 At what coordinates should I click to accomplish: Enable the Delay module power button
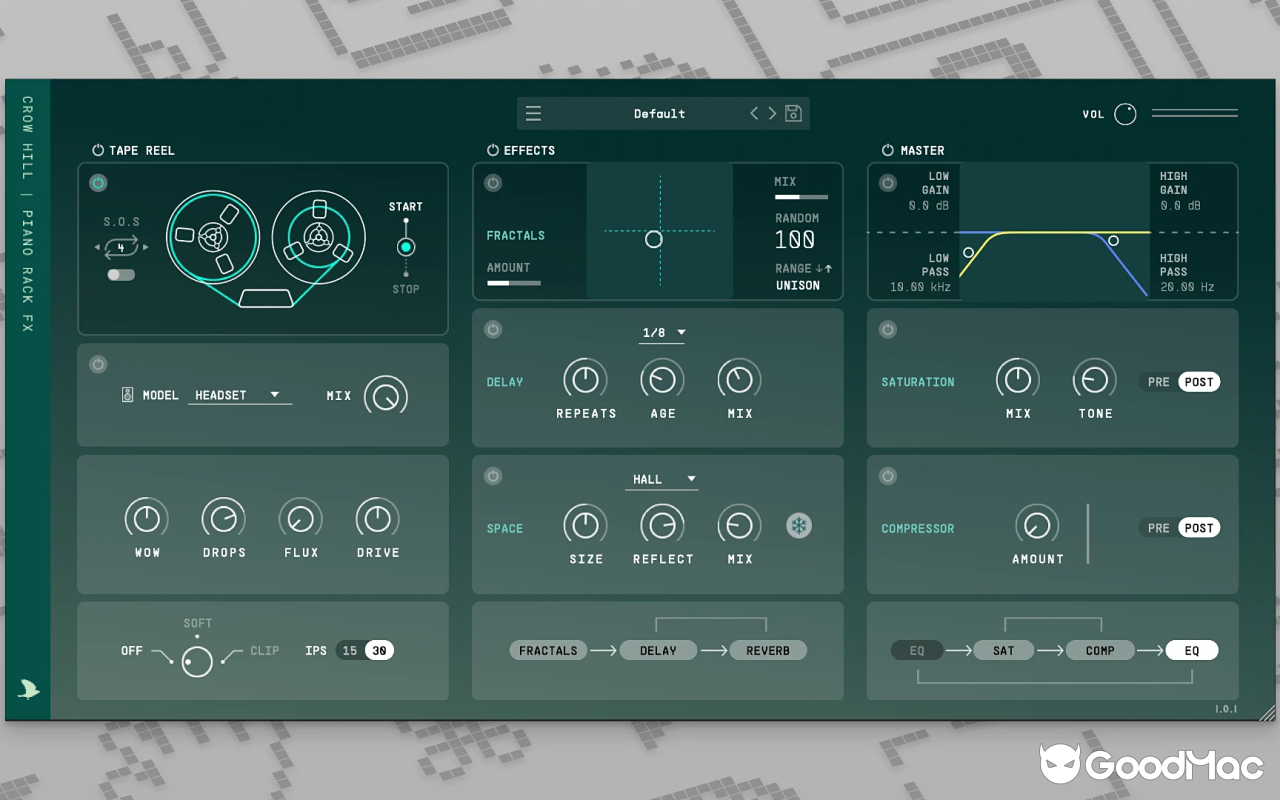pyautogui.click(x=493, y=330)
